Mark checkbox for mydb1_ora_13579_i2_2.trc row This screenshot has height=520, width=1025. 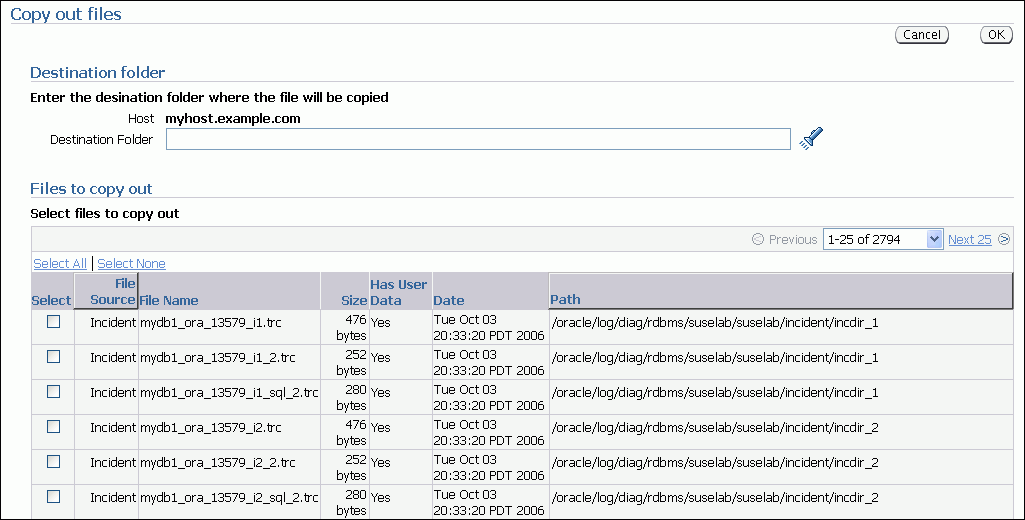[54, 462]
